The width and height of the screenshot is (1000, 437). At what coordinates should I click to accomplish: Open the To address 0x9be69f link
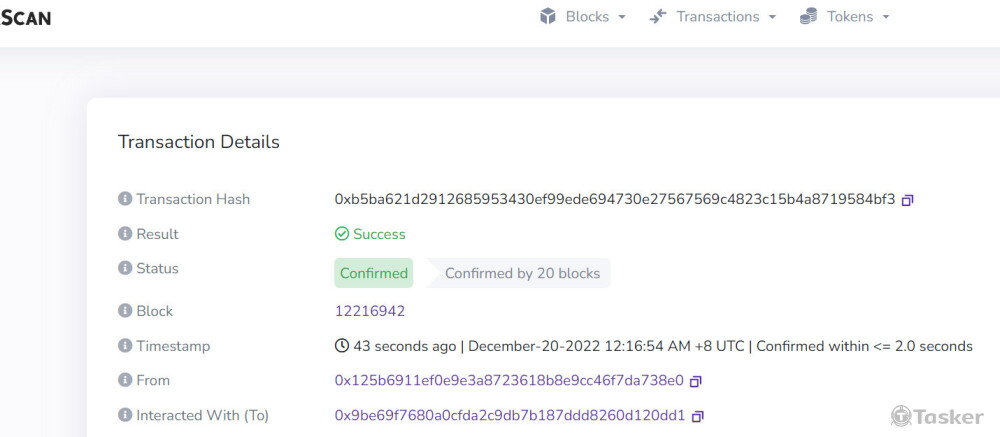pos(510,415)
